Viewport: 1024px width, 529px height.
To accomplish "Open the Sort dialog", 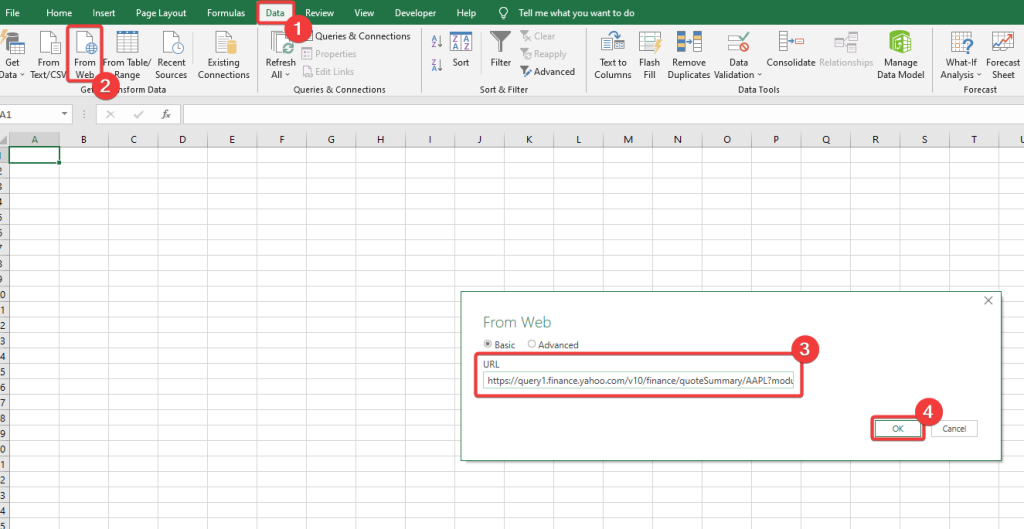I will click(x=461, y=50).
